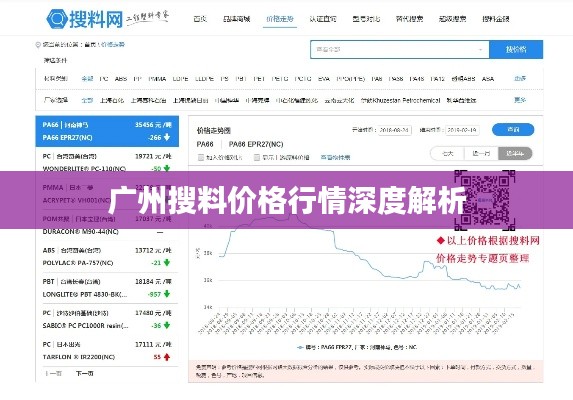Viewport: 573px width, 400px height.
Task: Click the blue link beside the chart checkboxes
Action: pos(335,157)
